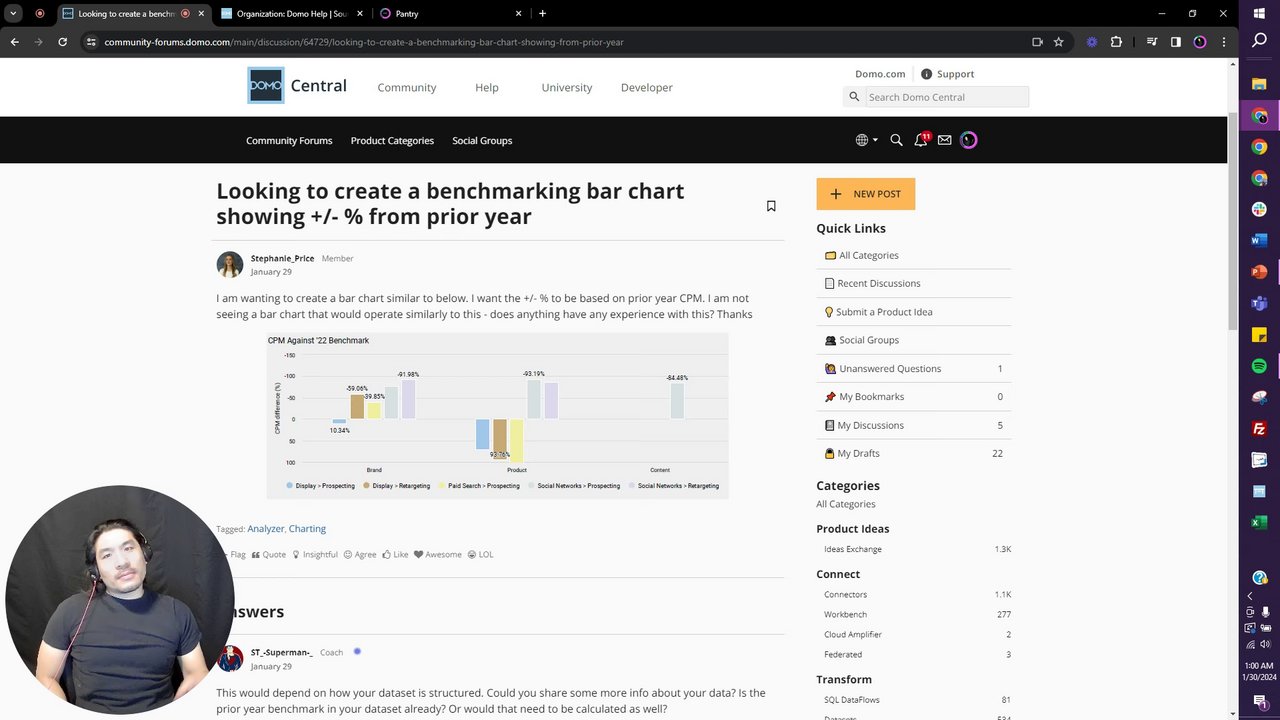
Task: Open the notifications bell
Action: [920, 140]
